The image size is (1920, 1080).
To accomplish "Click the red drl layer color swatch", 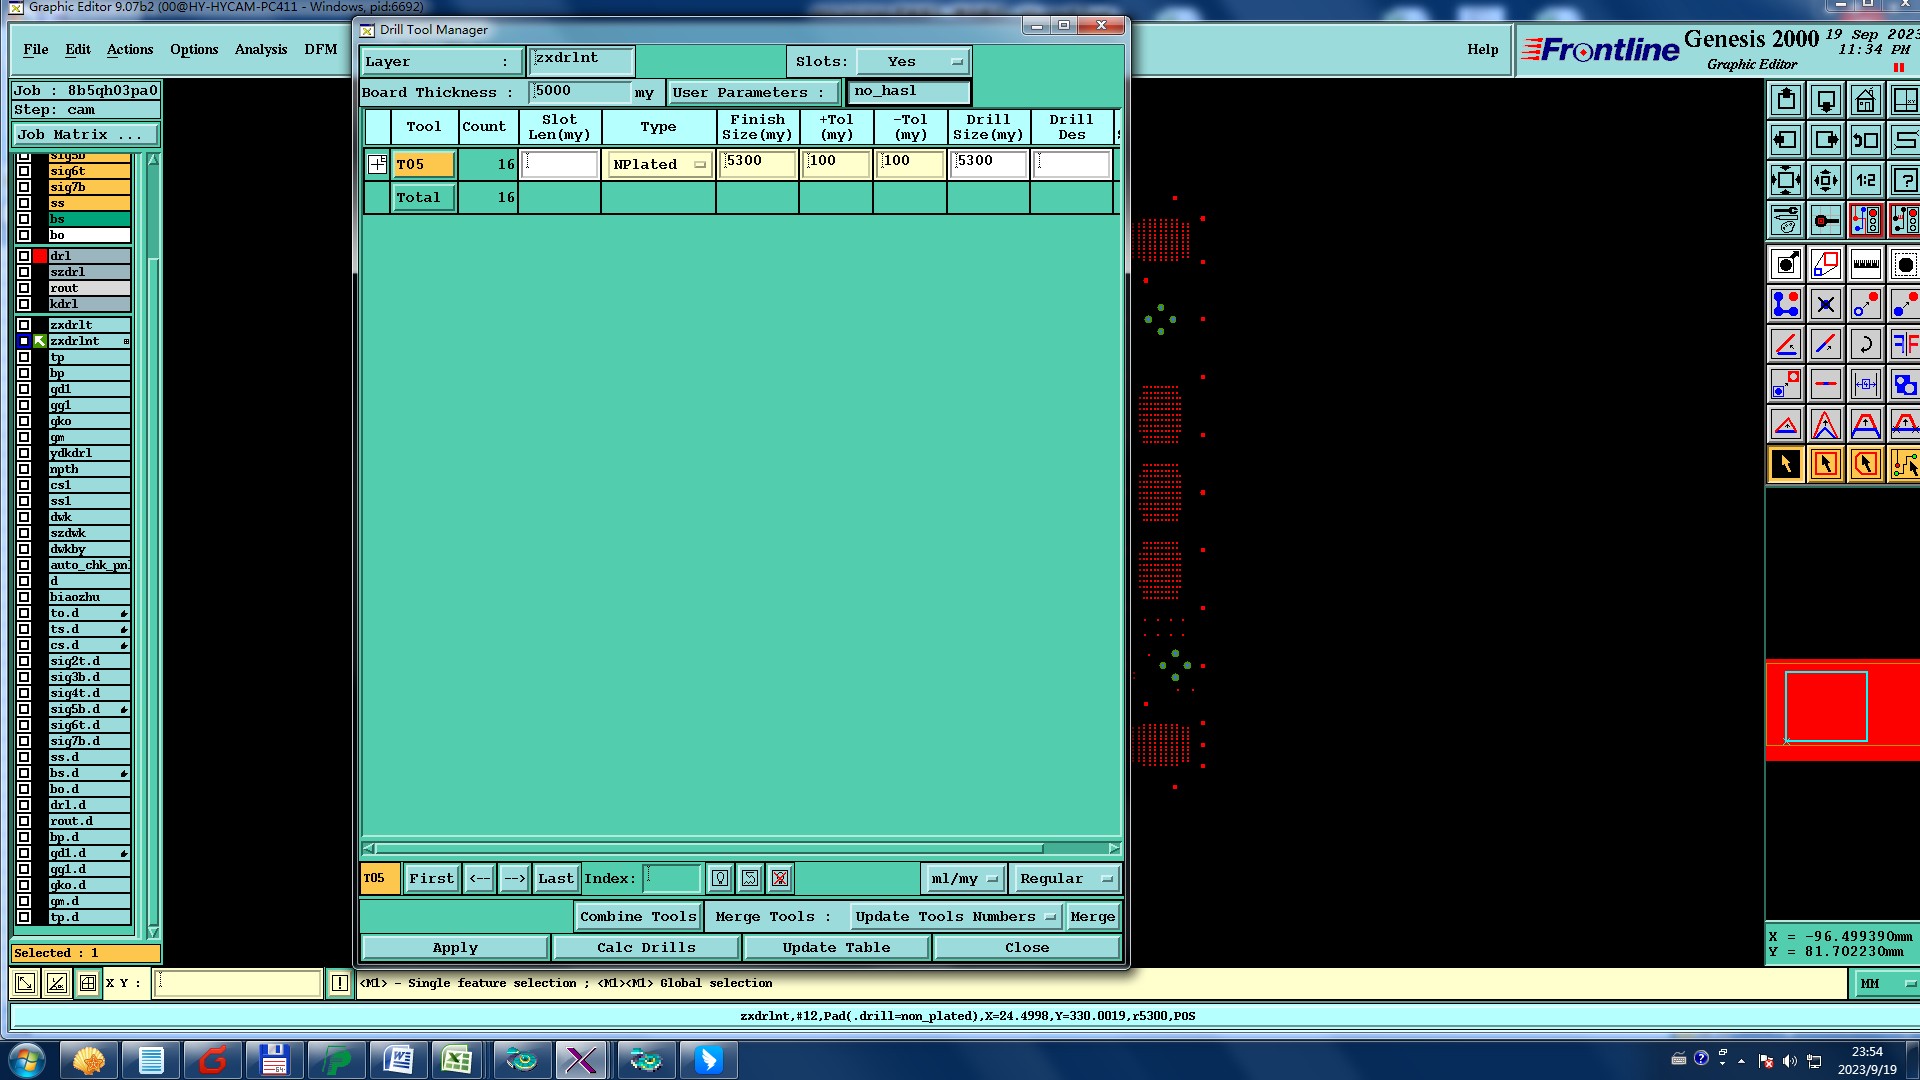I will pyautogui.click(x=40, y=256).
